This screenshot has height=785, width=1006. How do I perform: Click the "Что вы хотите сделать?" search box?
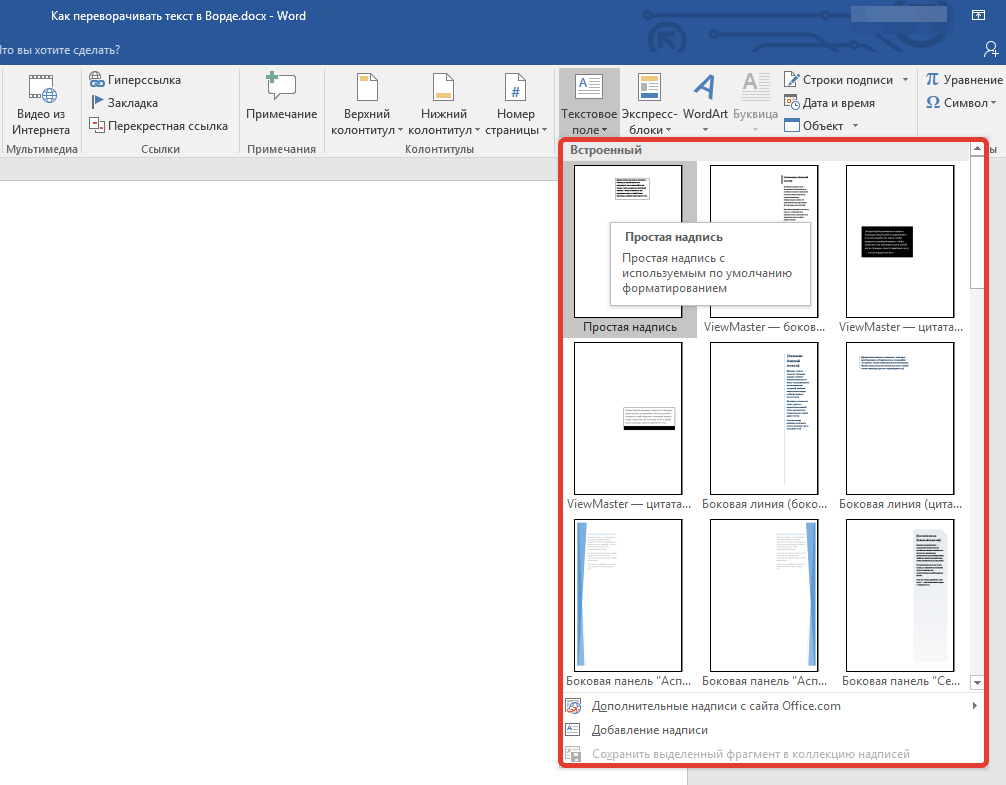click(61, 50)
